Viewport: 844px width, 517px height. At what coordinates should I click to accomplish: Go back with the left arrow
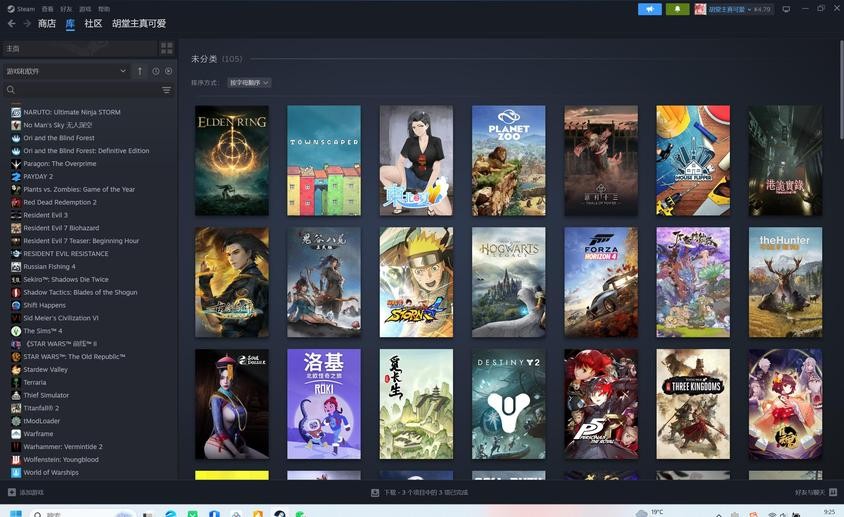[12, 24]
